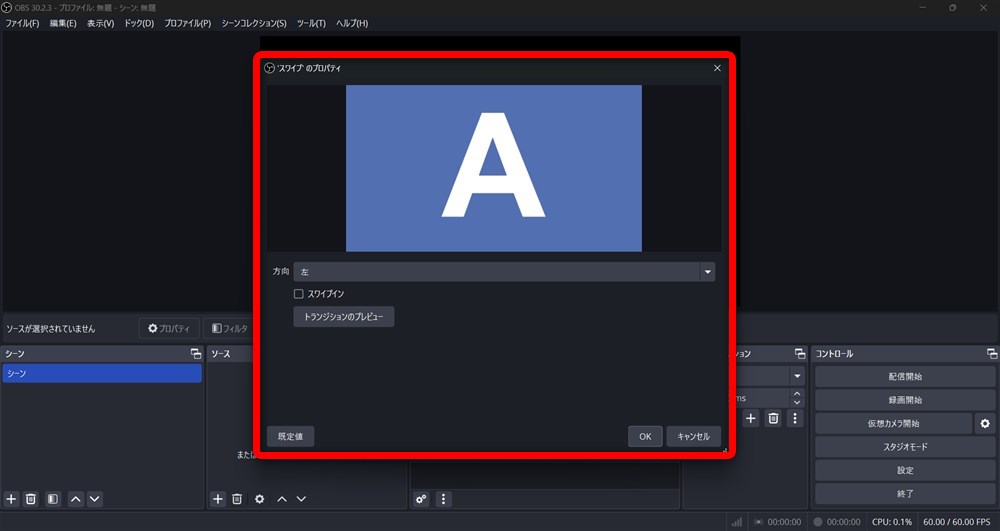Viewport: 1000px width, 531px height.
Task: Click the remove scene trash icon
Action: pyautogui.click(x=31, y=498)
